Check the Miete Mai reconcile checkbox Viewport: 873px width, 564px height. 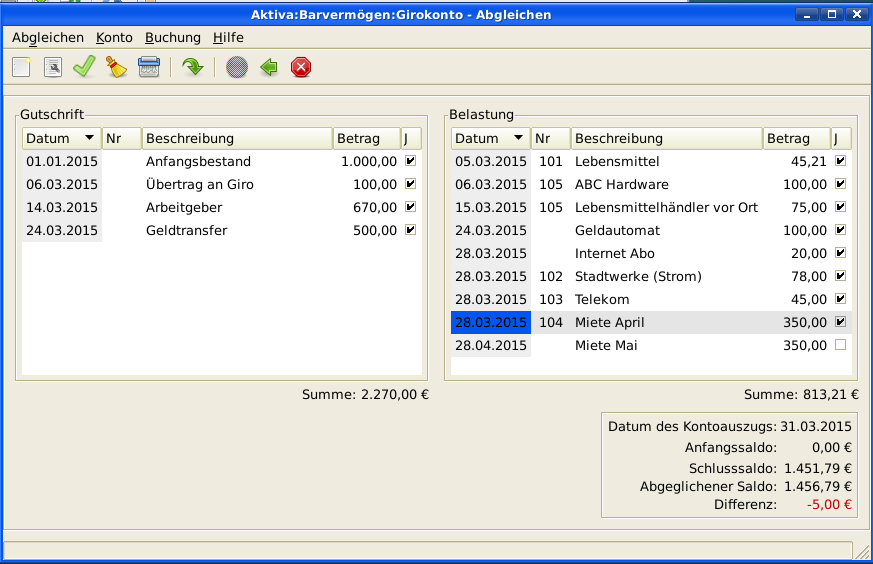pyautogui.click(x=840, y=345)
